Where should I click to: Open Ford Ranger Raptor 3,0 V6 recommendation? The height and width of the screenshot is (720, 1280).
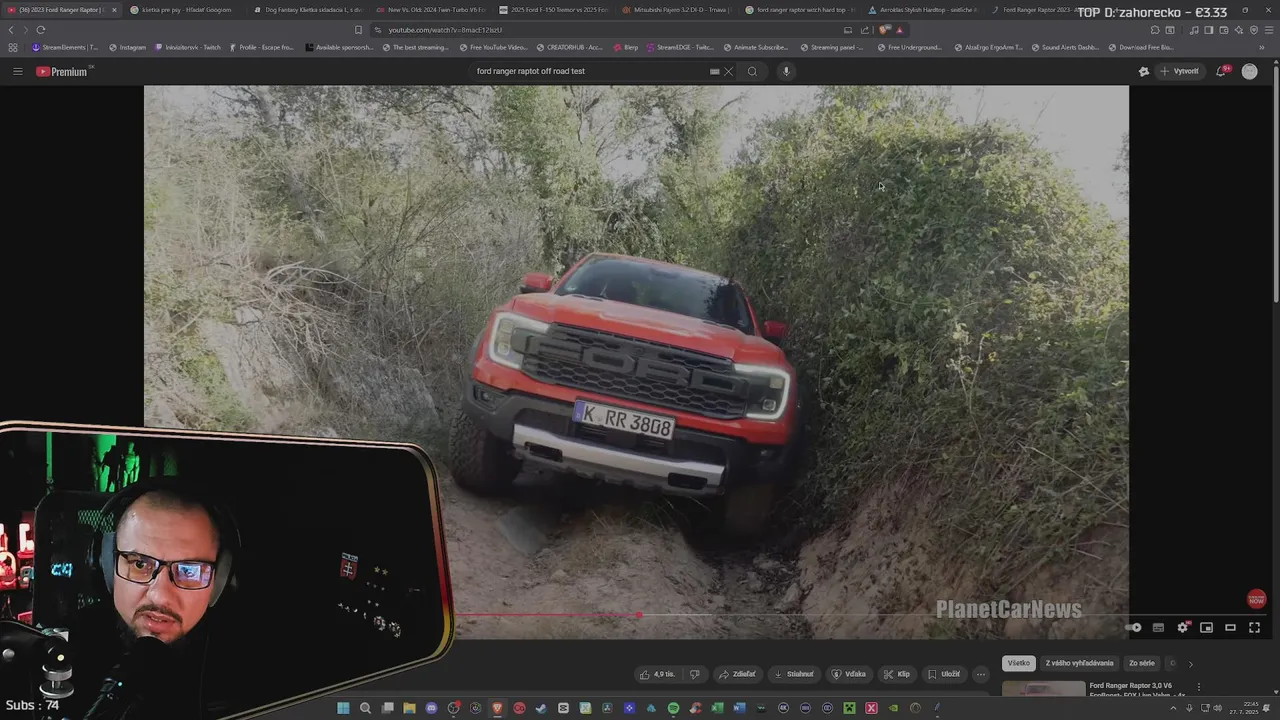(1138, 690)
